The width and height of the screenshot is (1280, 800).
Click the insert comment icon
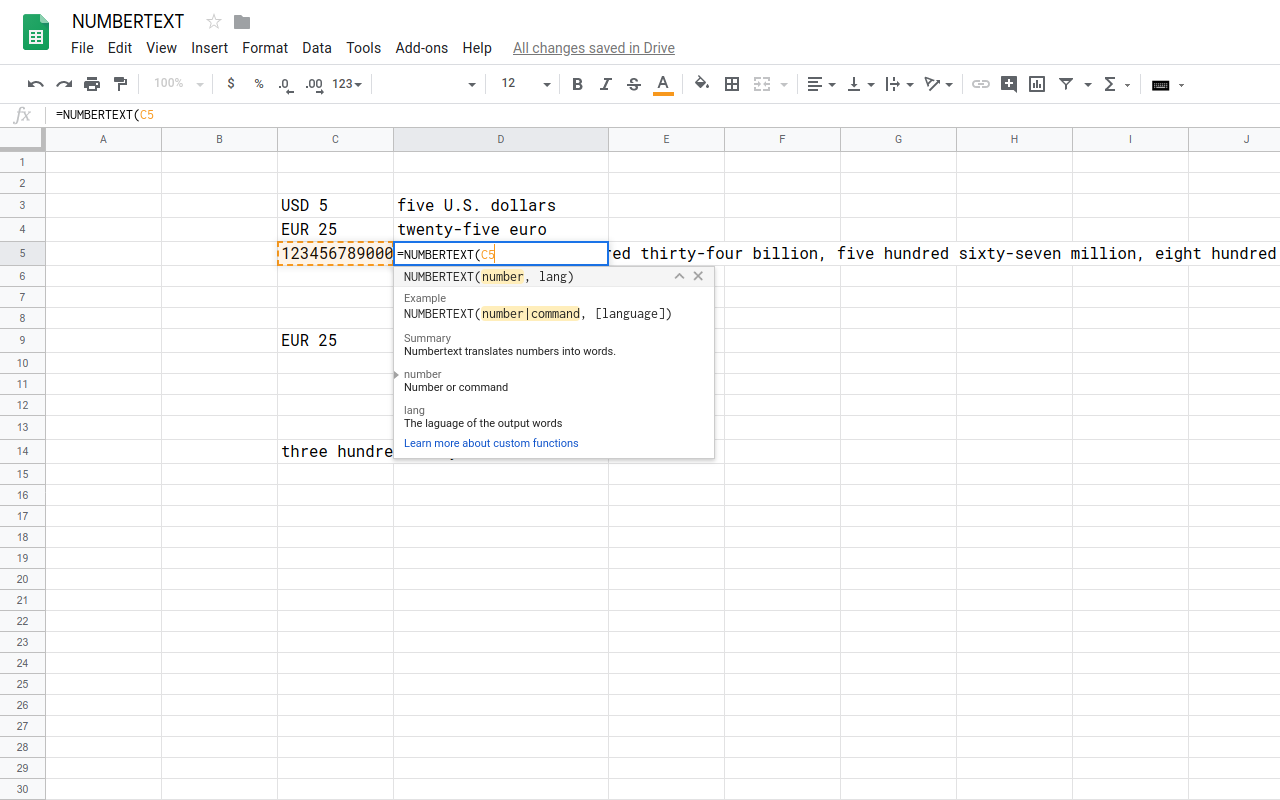[x=1009, y=84]
